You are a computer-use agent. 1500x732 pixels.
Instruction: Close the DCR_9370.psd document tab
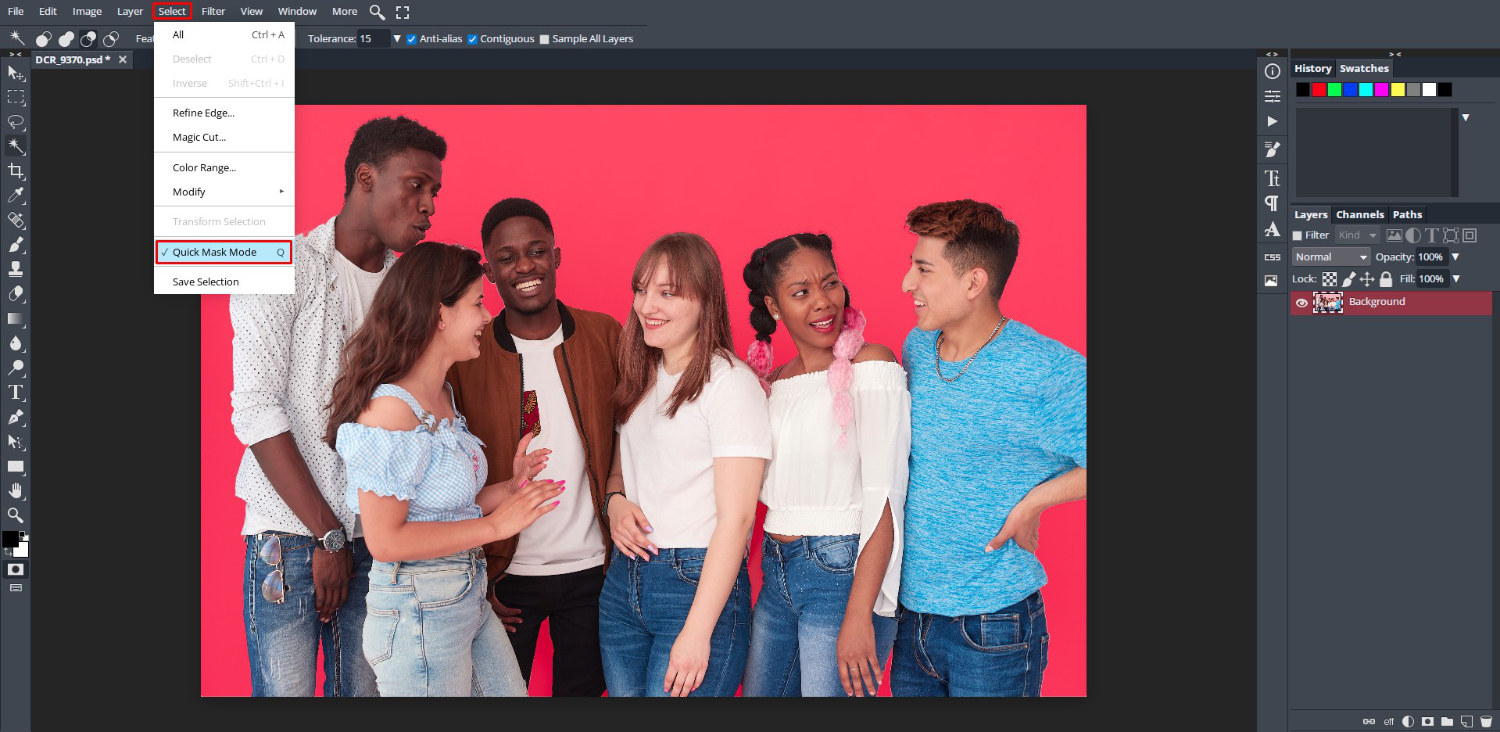coord(123,60)
